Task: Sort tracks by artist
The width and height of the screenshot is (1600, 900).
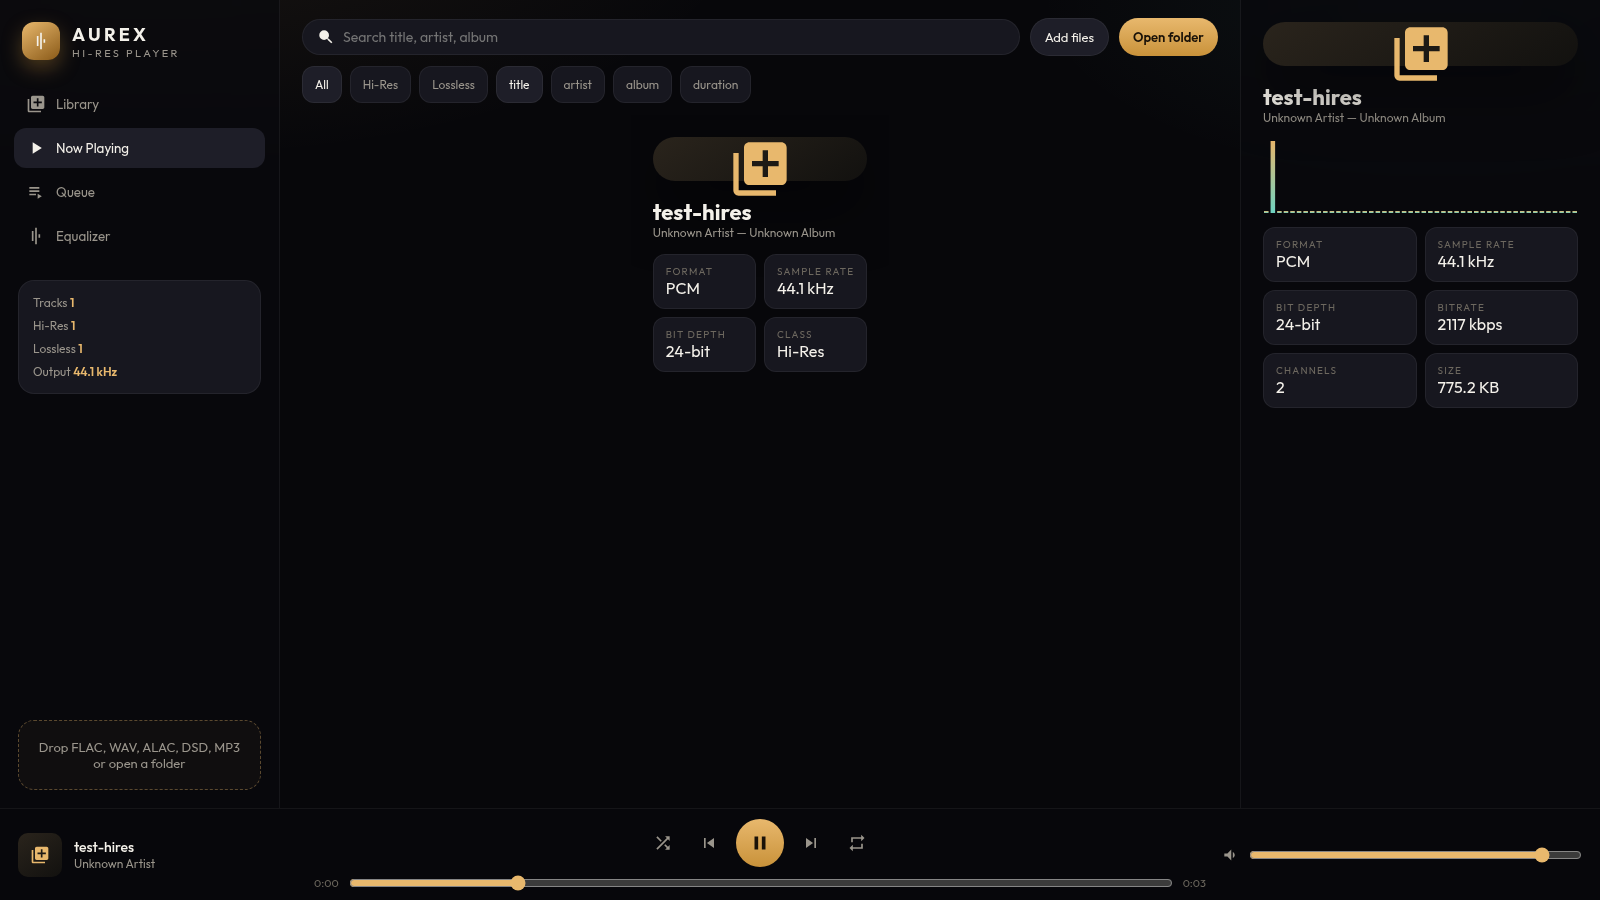Action: 577,85
